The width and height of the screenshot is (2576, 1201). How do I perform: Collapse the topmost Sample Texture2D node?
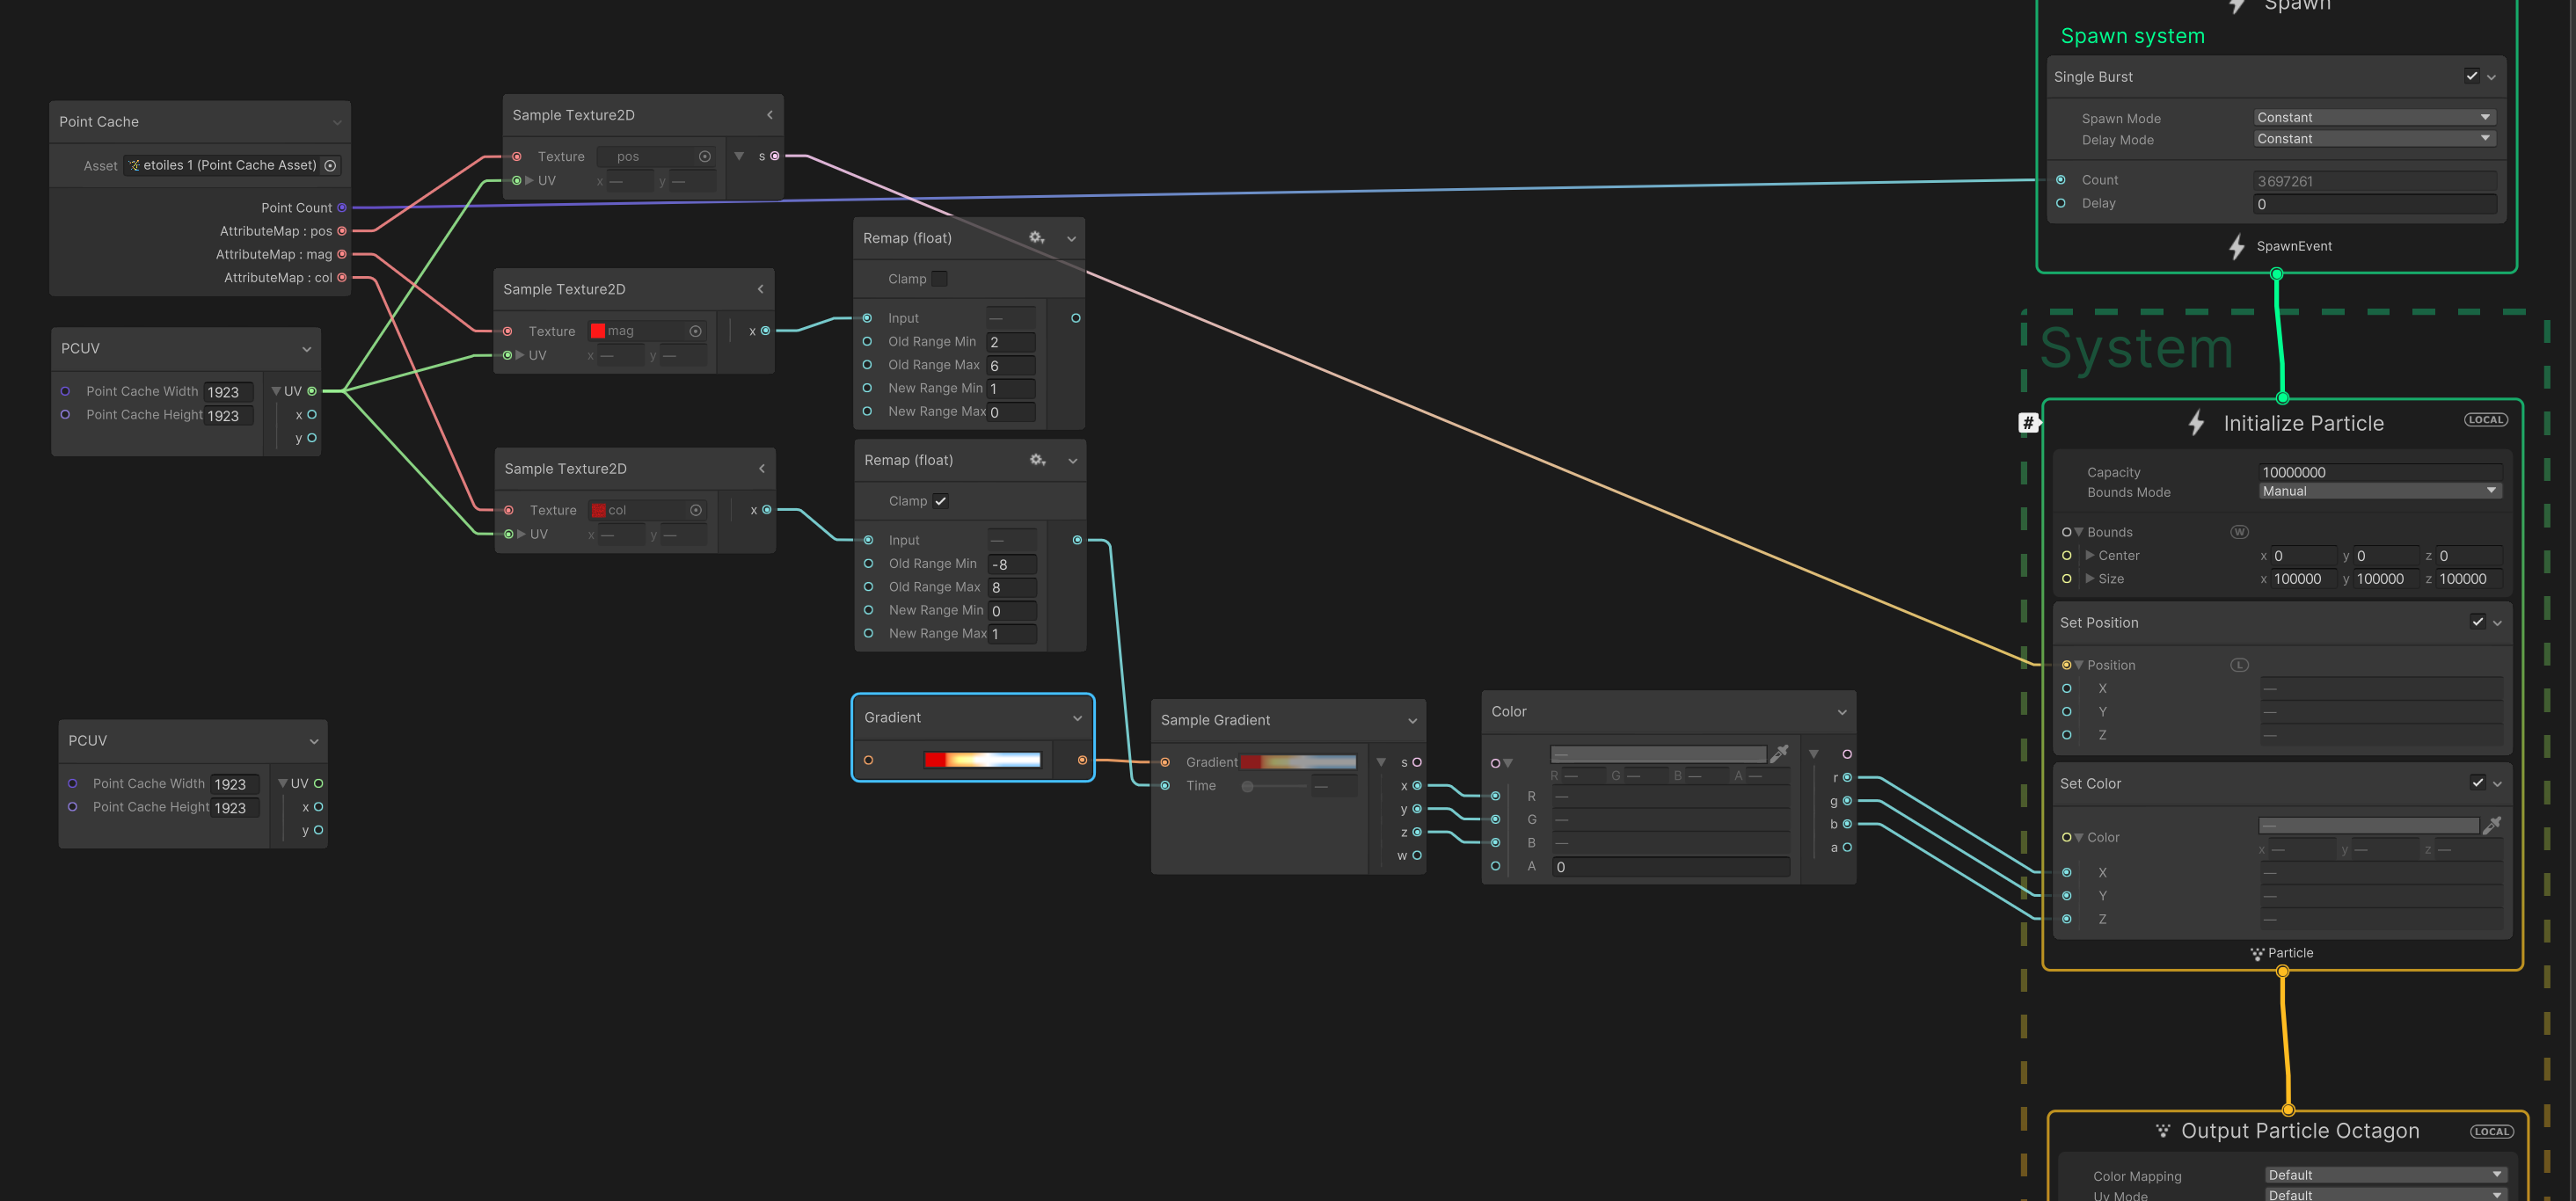click(x=769, y=115)
